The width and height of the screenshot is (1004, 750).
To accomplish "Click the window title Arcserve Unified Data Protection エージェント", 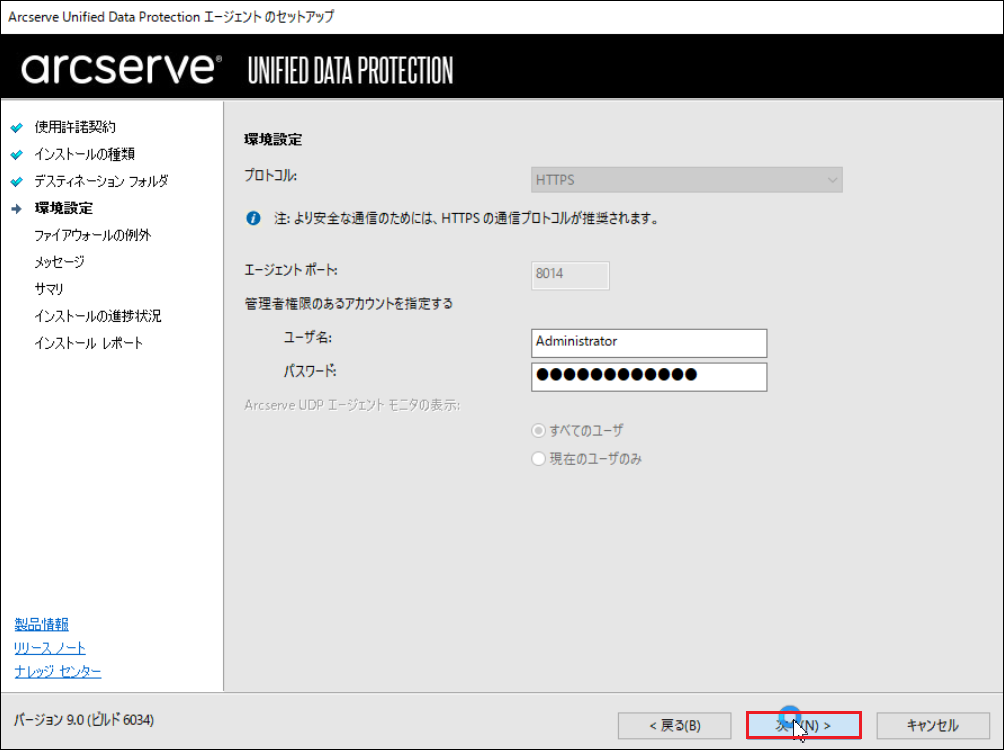I will [171, 17].
